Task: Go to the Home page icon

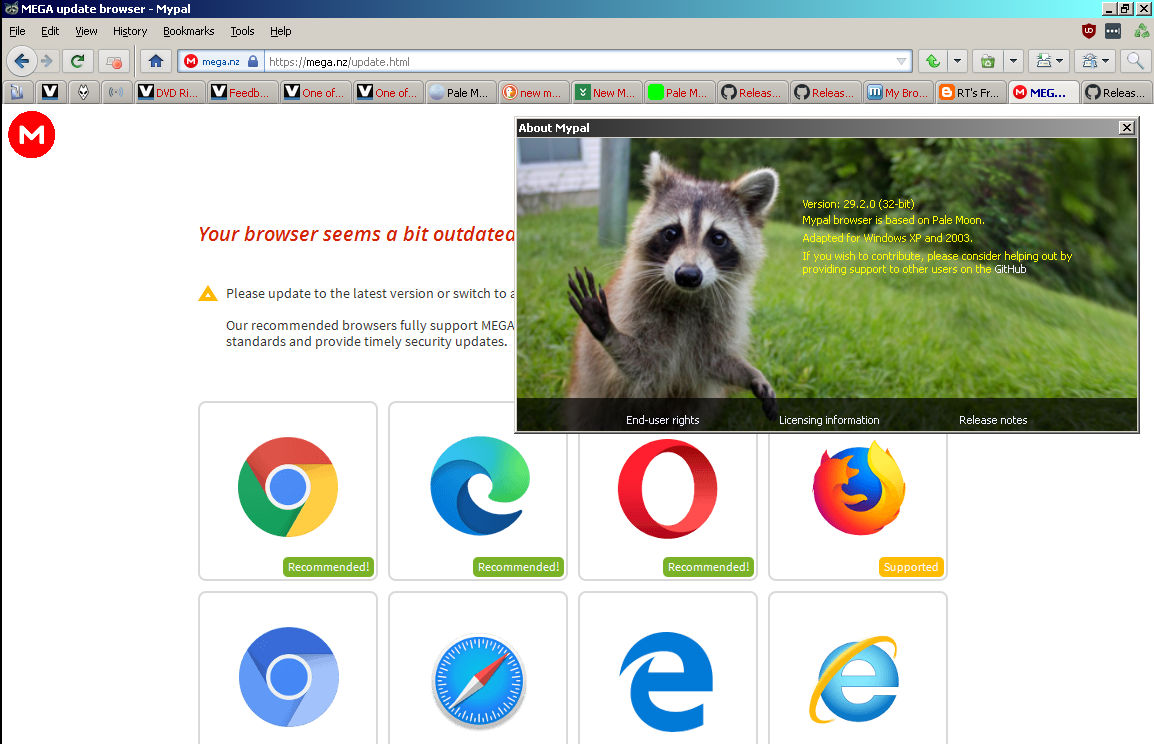Action: (156, 61)
